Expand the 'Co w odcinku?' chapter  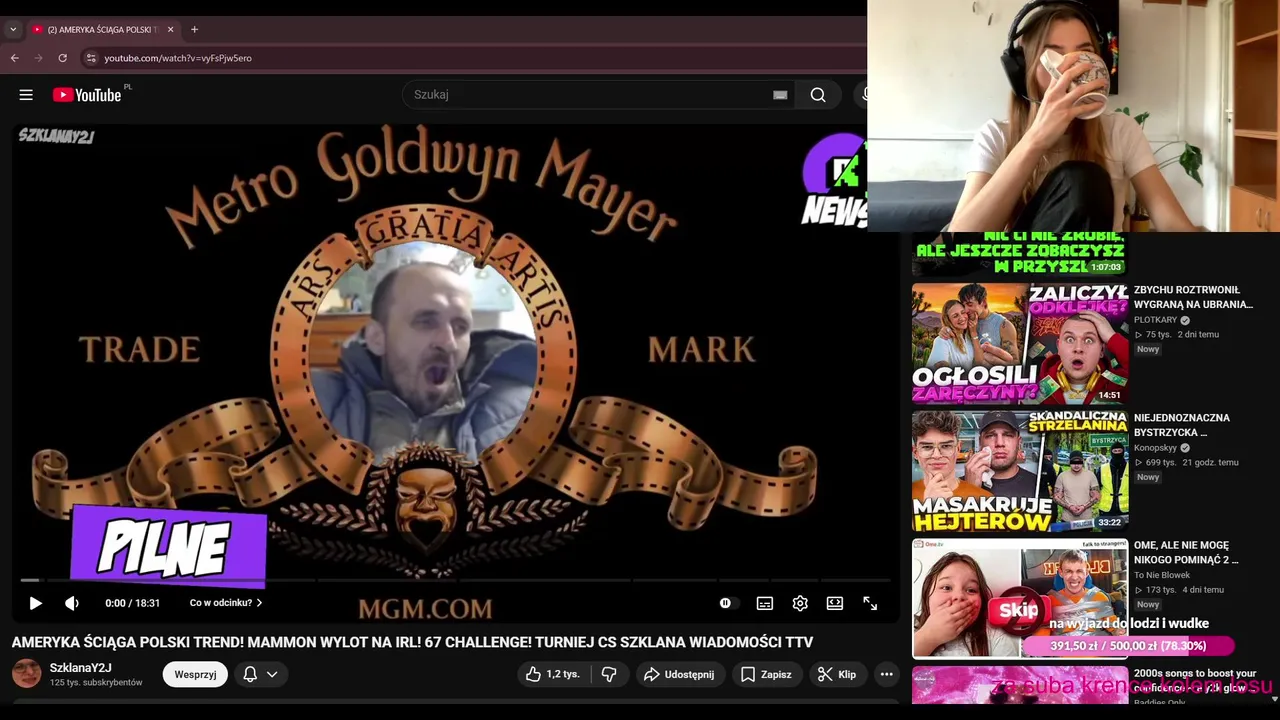tap(226, 603)
